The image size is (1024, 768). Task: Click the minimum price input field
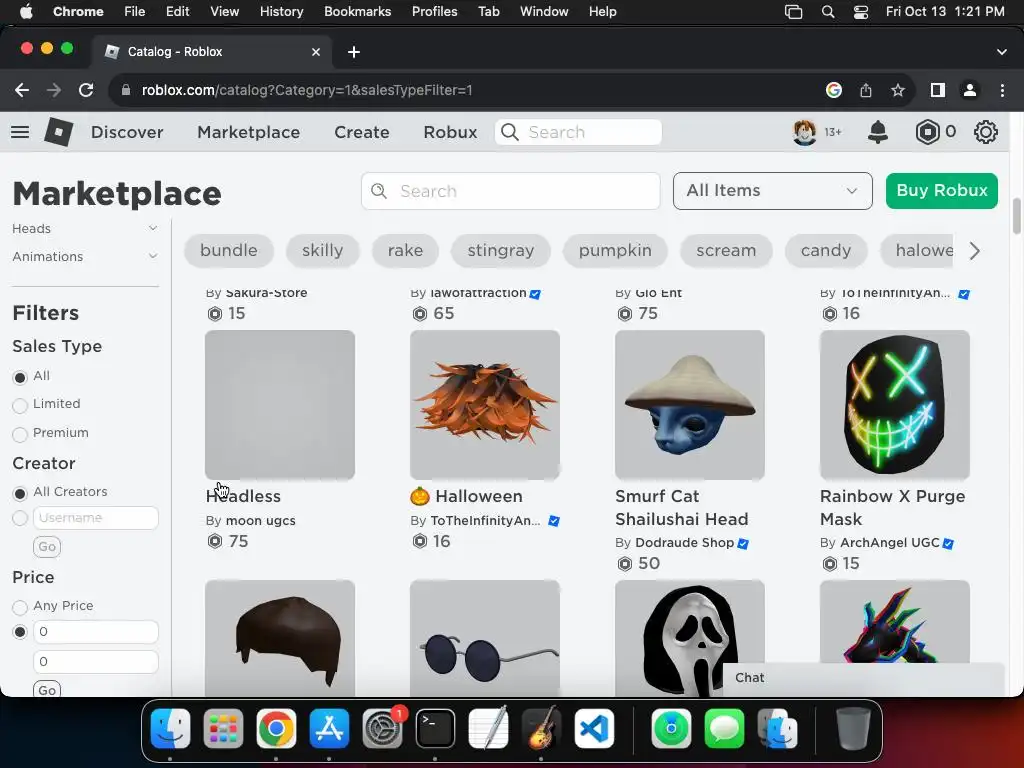(x=95, y=632)
